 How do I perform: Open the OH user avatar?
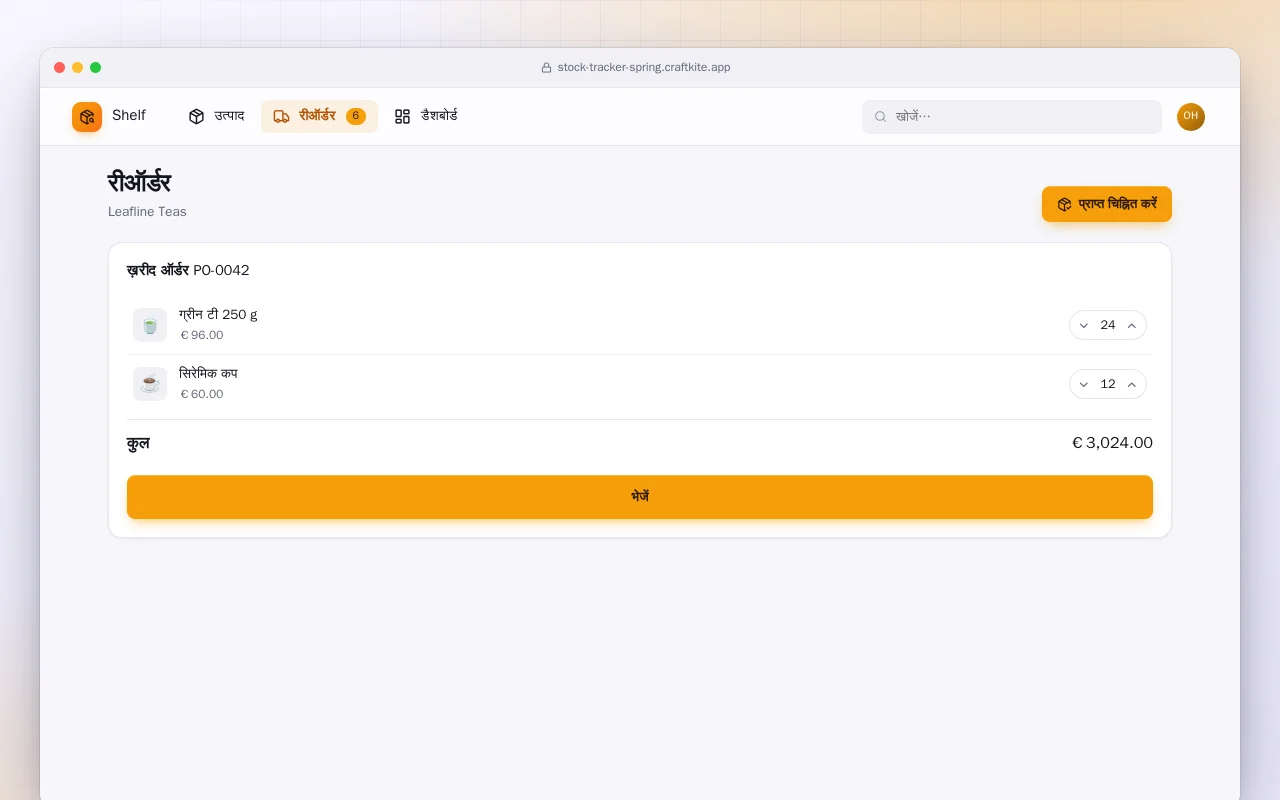(x=1191, y=117)
